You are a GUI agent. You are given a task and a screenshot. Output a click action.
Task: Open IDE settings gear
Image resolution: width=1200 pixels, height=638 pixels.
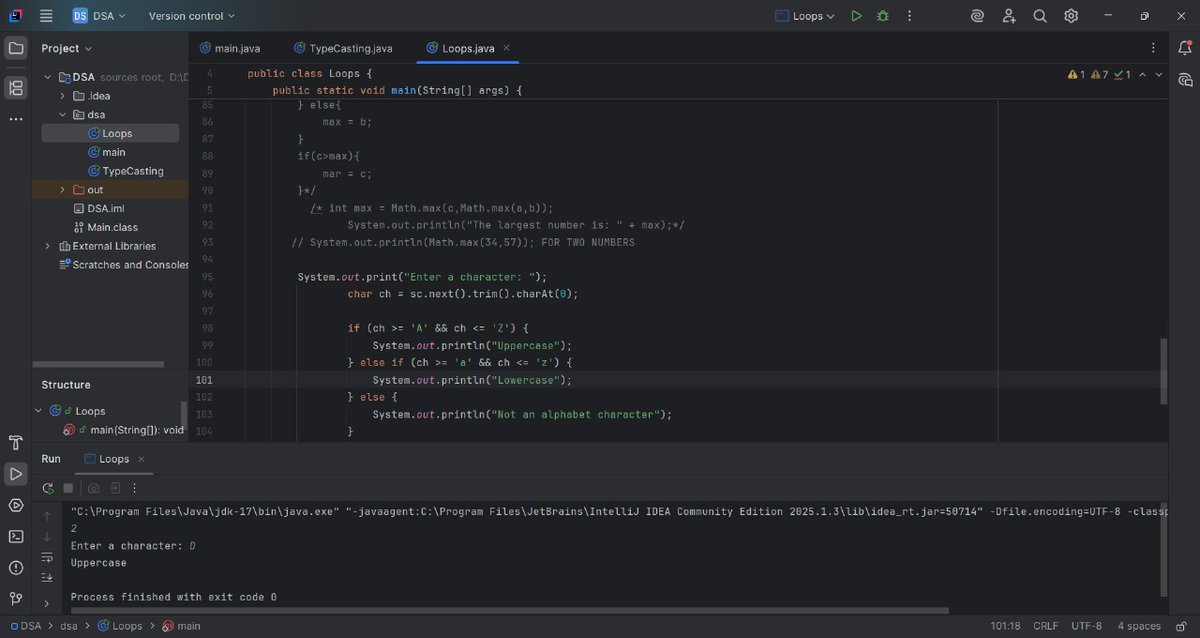click(1071, 16)
